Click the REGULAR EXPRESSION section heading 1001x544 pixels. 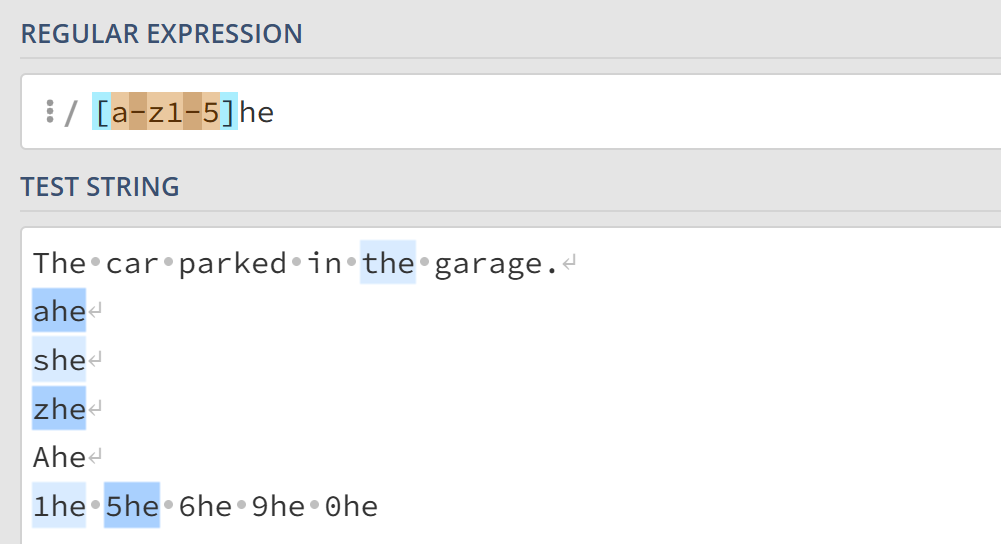[x=162, y=33]
